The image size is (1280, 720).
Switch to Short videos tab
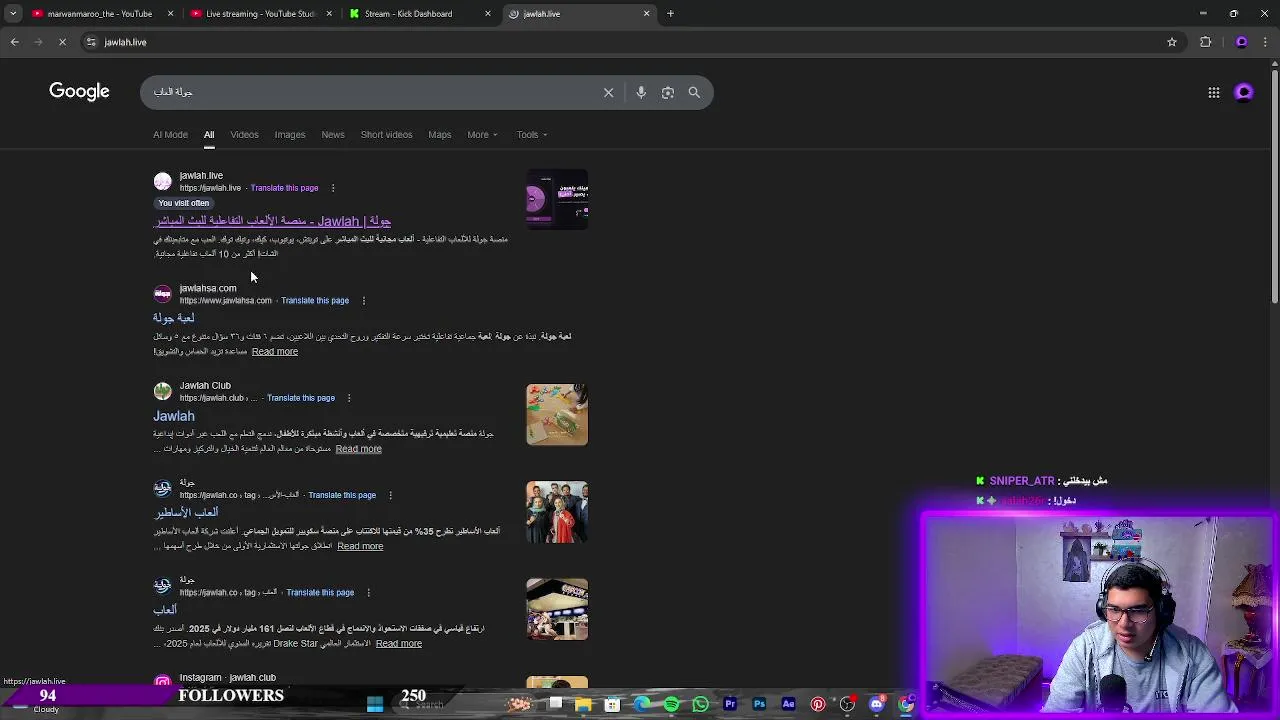point(386,134)
